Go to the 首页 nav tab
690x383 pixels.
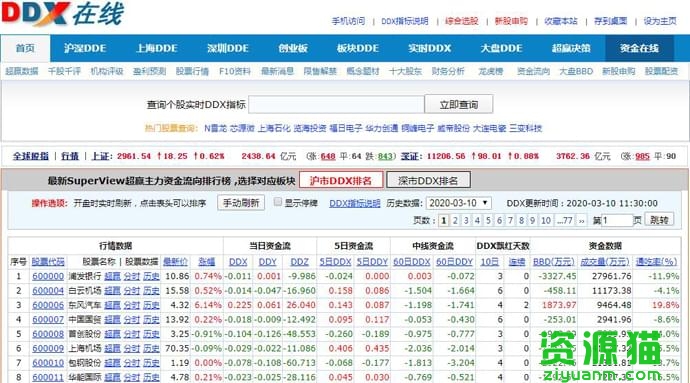click(25, 48)
